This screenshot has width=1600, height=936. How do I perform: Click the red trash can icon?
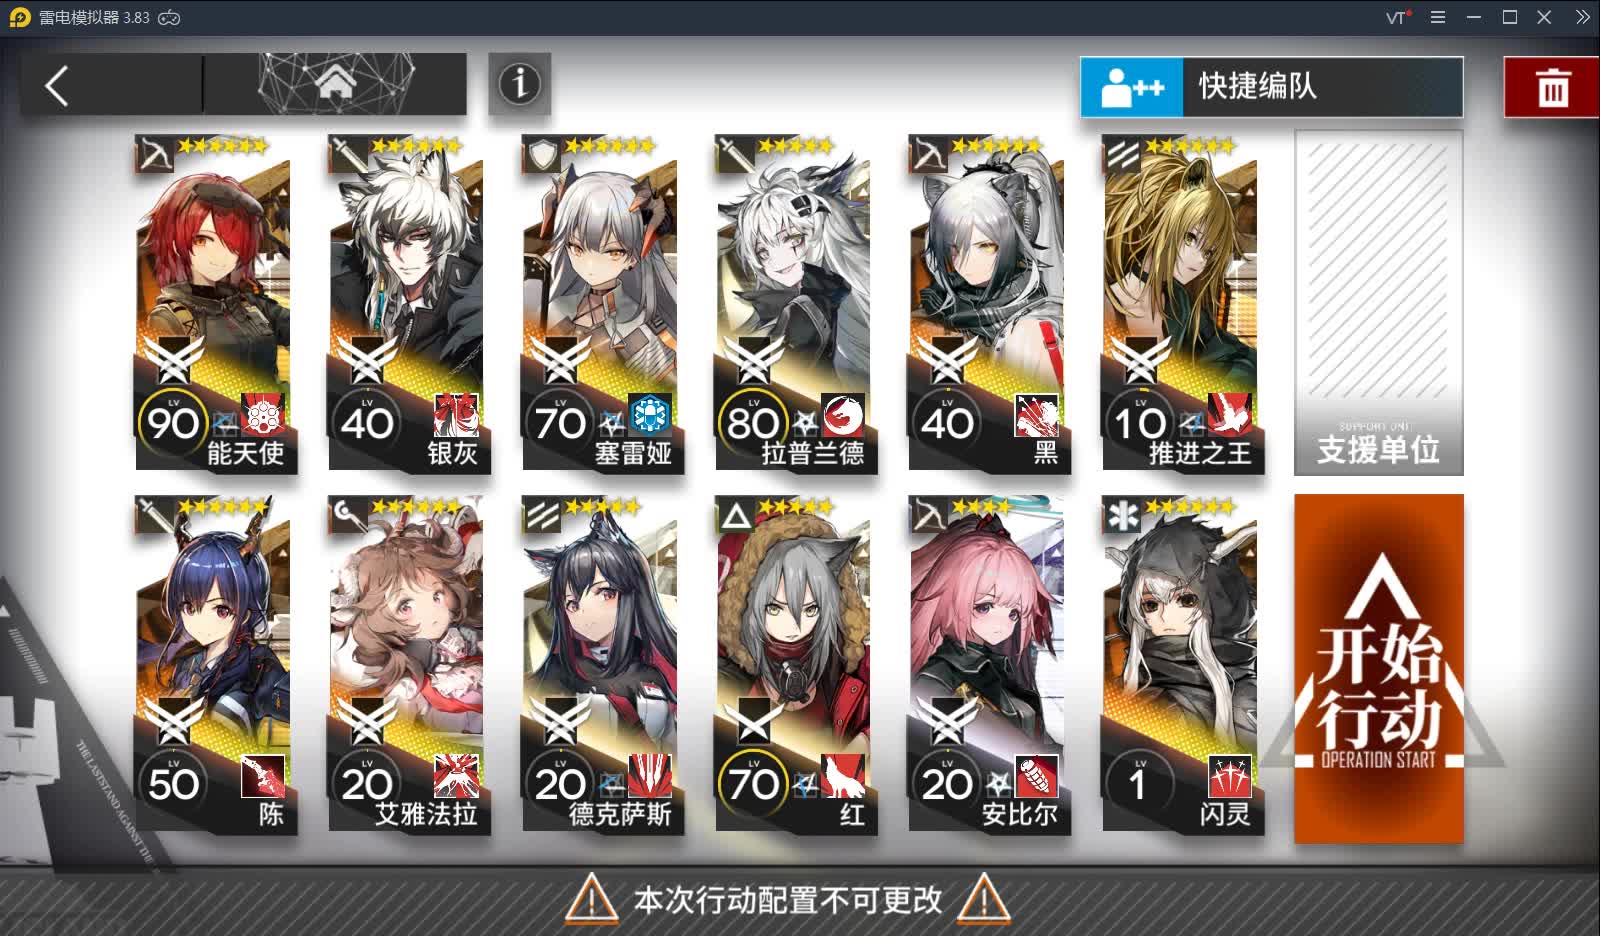pyautogui.click(x=1552, y=88)
